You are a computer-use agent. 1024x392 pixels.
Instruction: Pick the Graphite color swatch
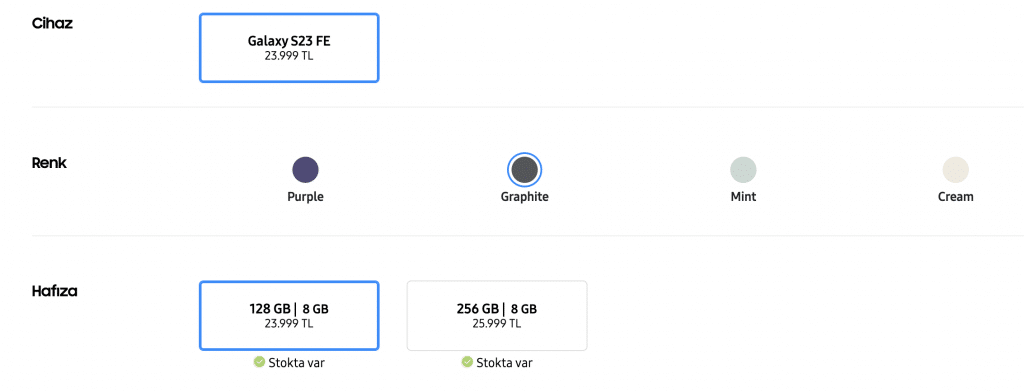click(x=524, y=170)
